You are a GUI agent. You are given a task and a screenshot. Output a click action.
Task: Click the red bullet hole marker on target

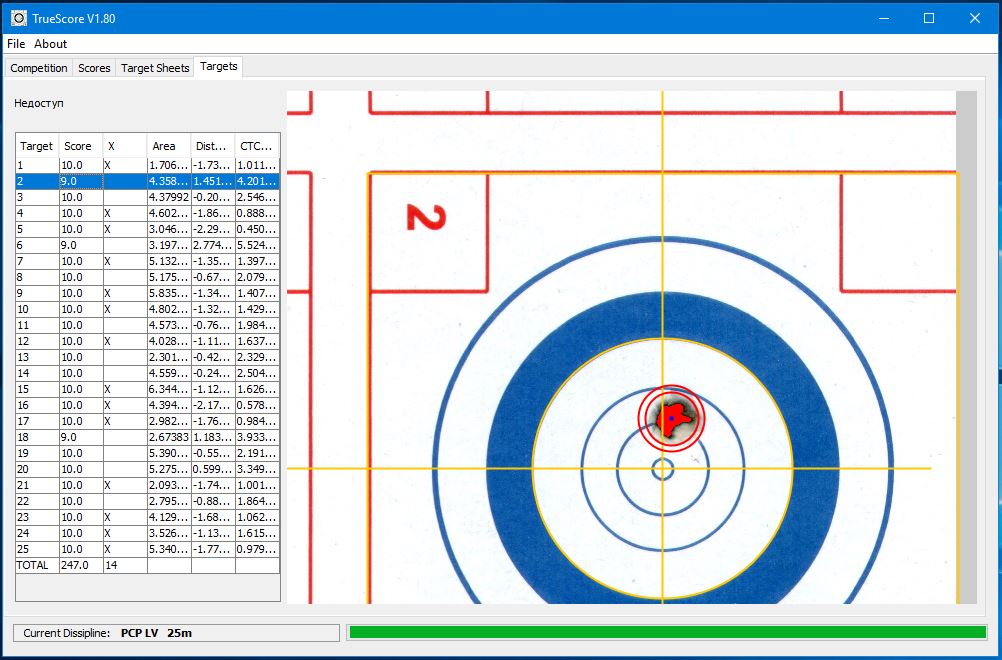coord(671,417)
